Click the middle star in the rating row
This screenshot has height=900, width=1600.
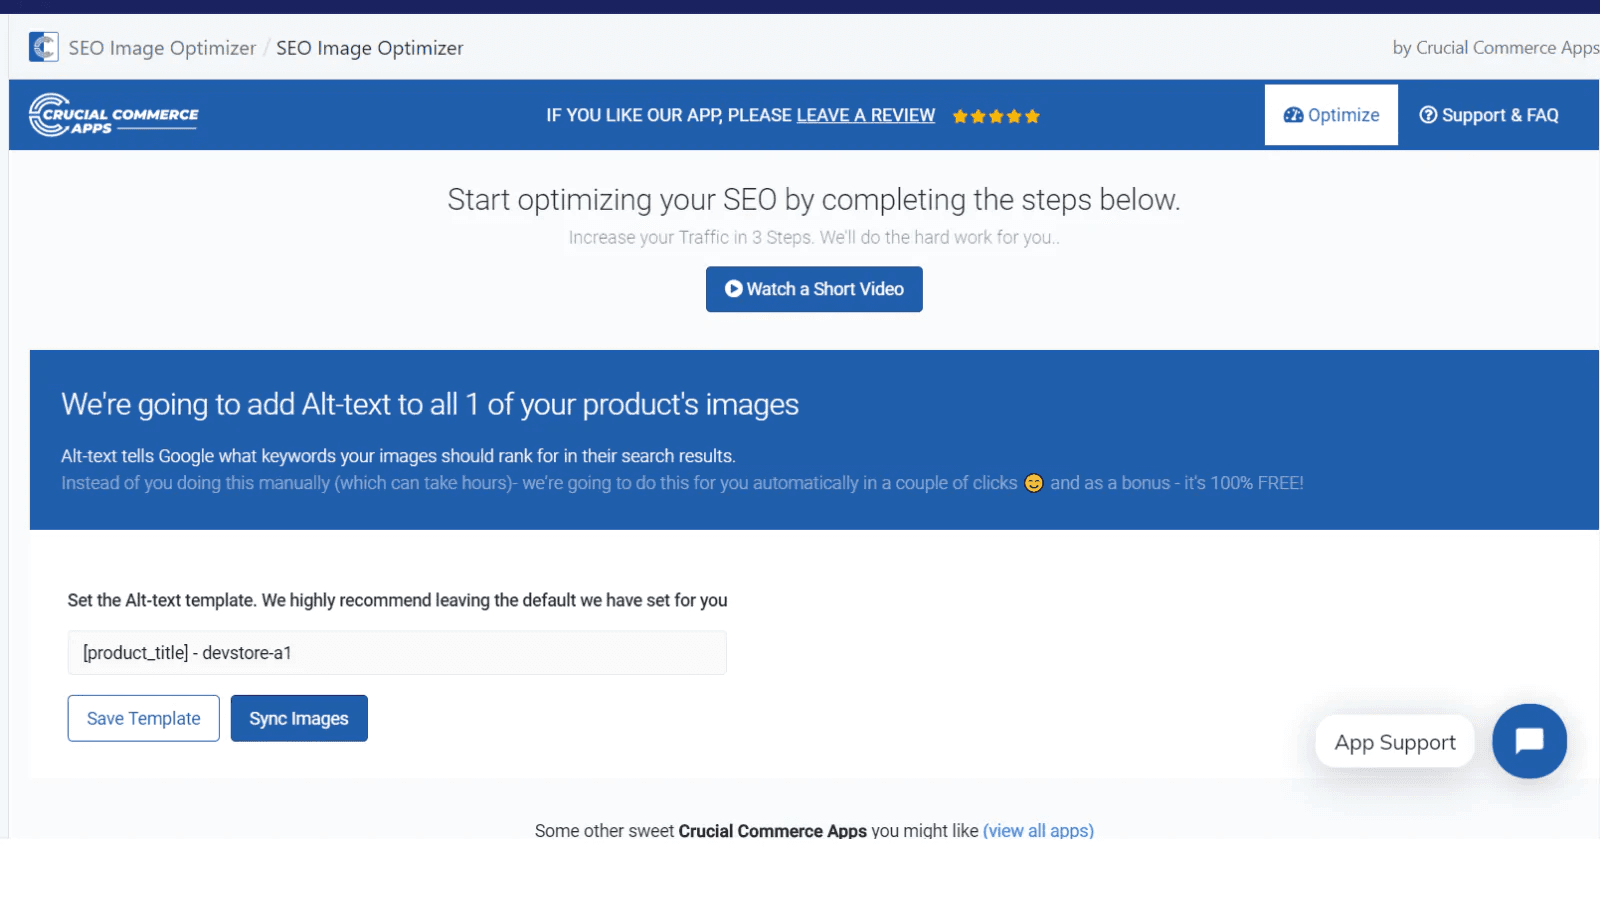[x=997, y=116]
